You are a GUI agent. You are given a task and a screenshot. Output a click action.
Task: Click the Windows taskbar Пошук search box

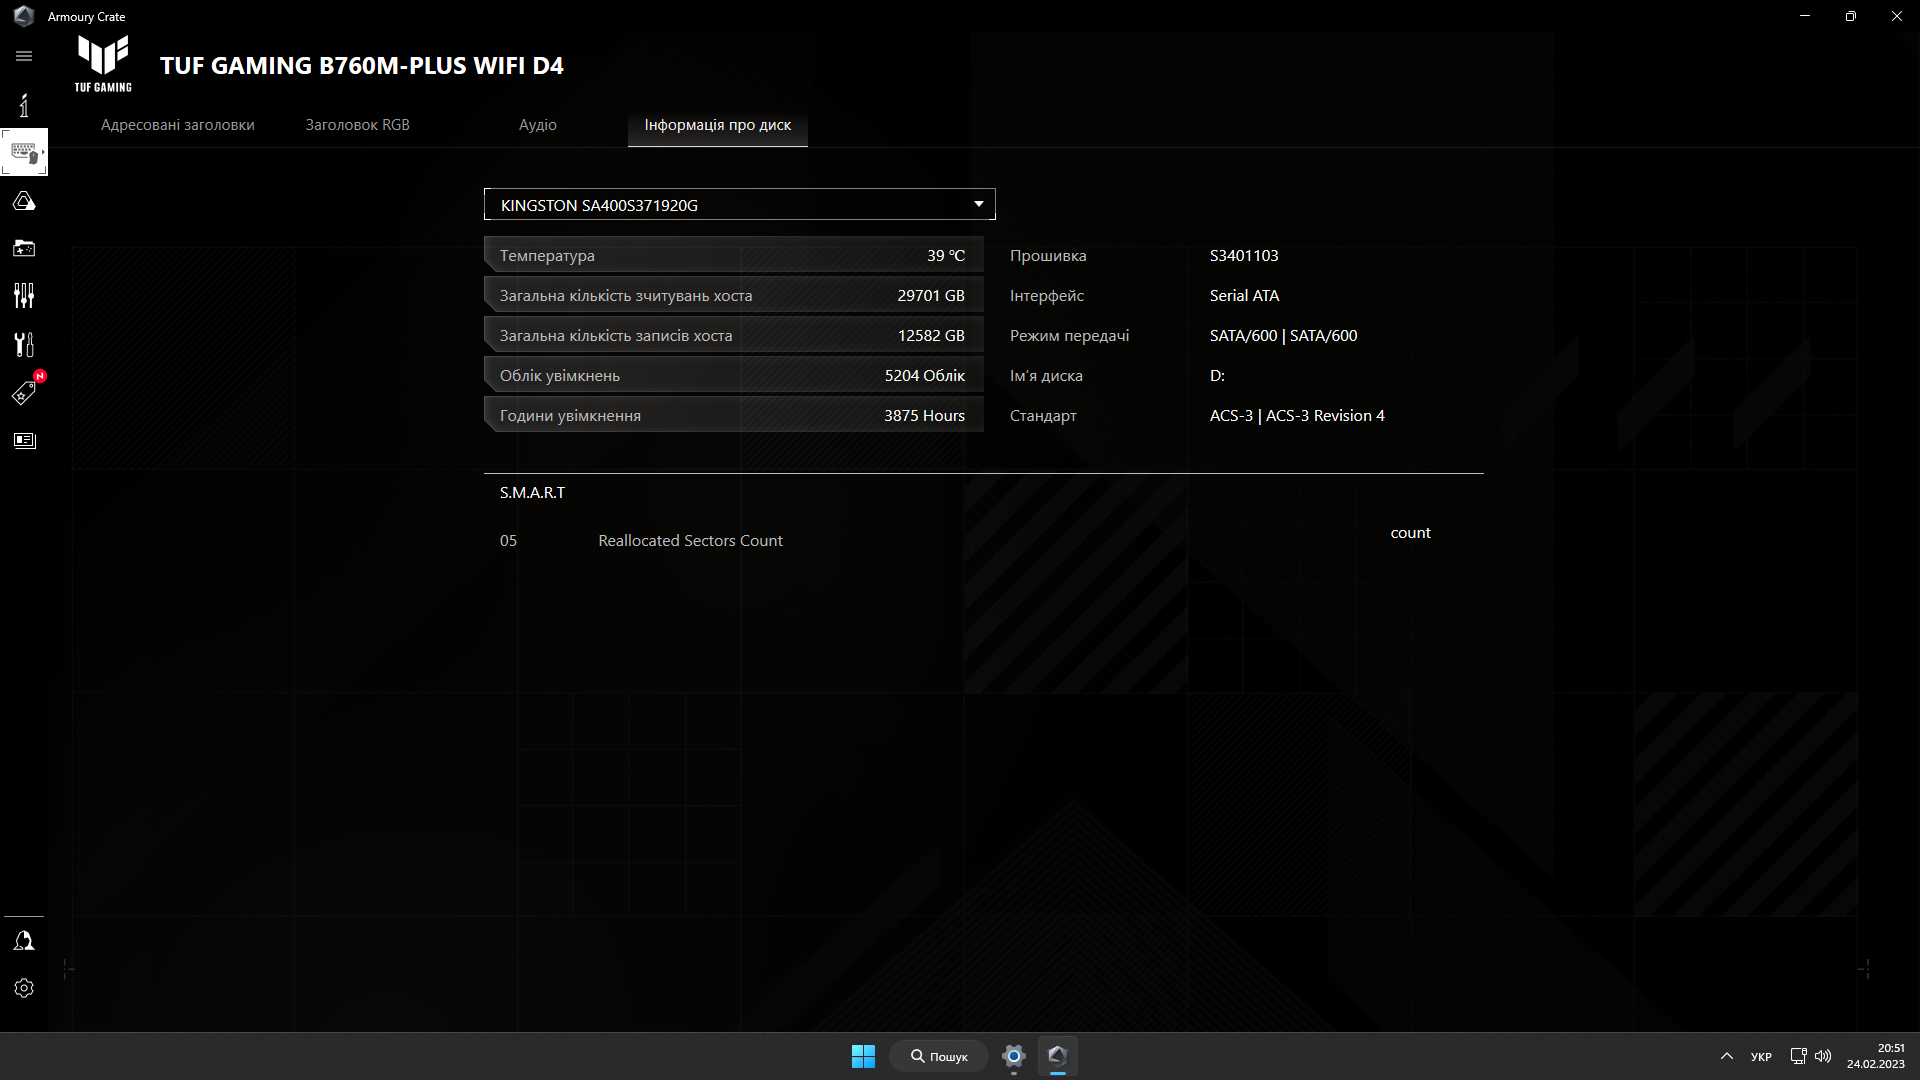[x=939, y=1056]
